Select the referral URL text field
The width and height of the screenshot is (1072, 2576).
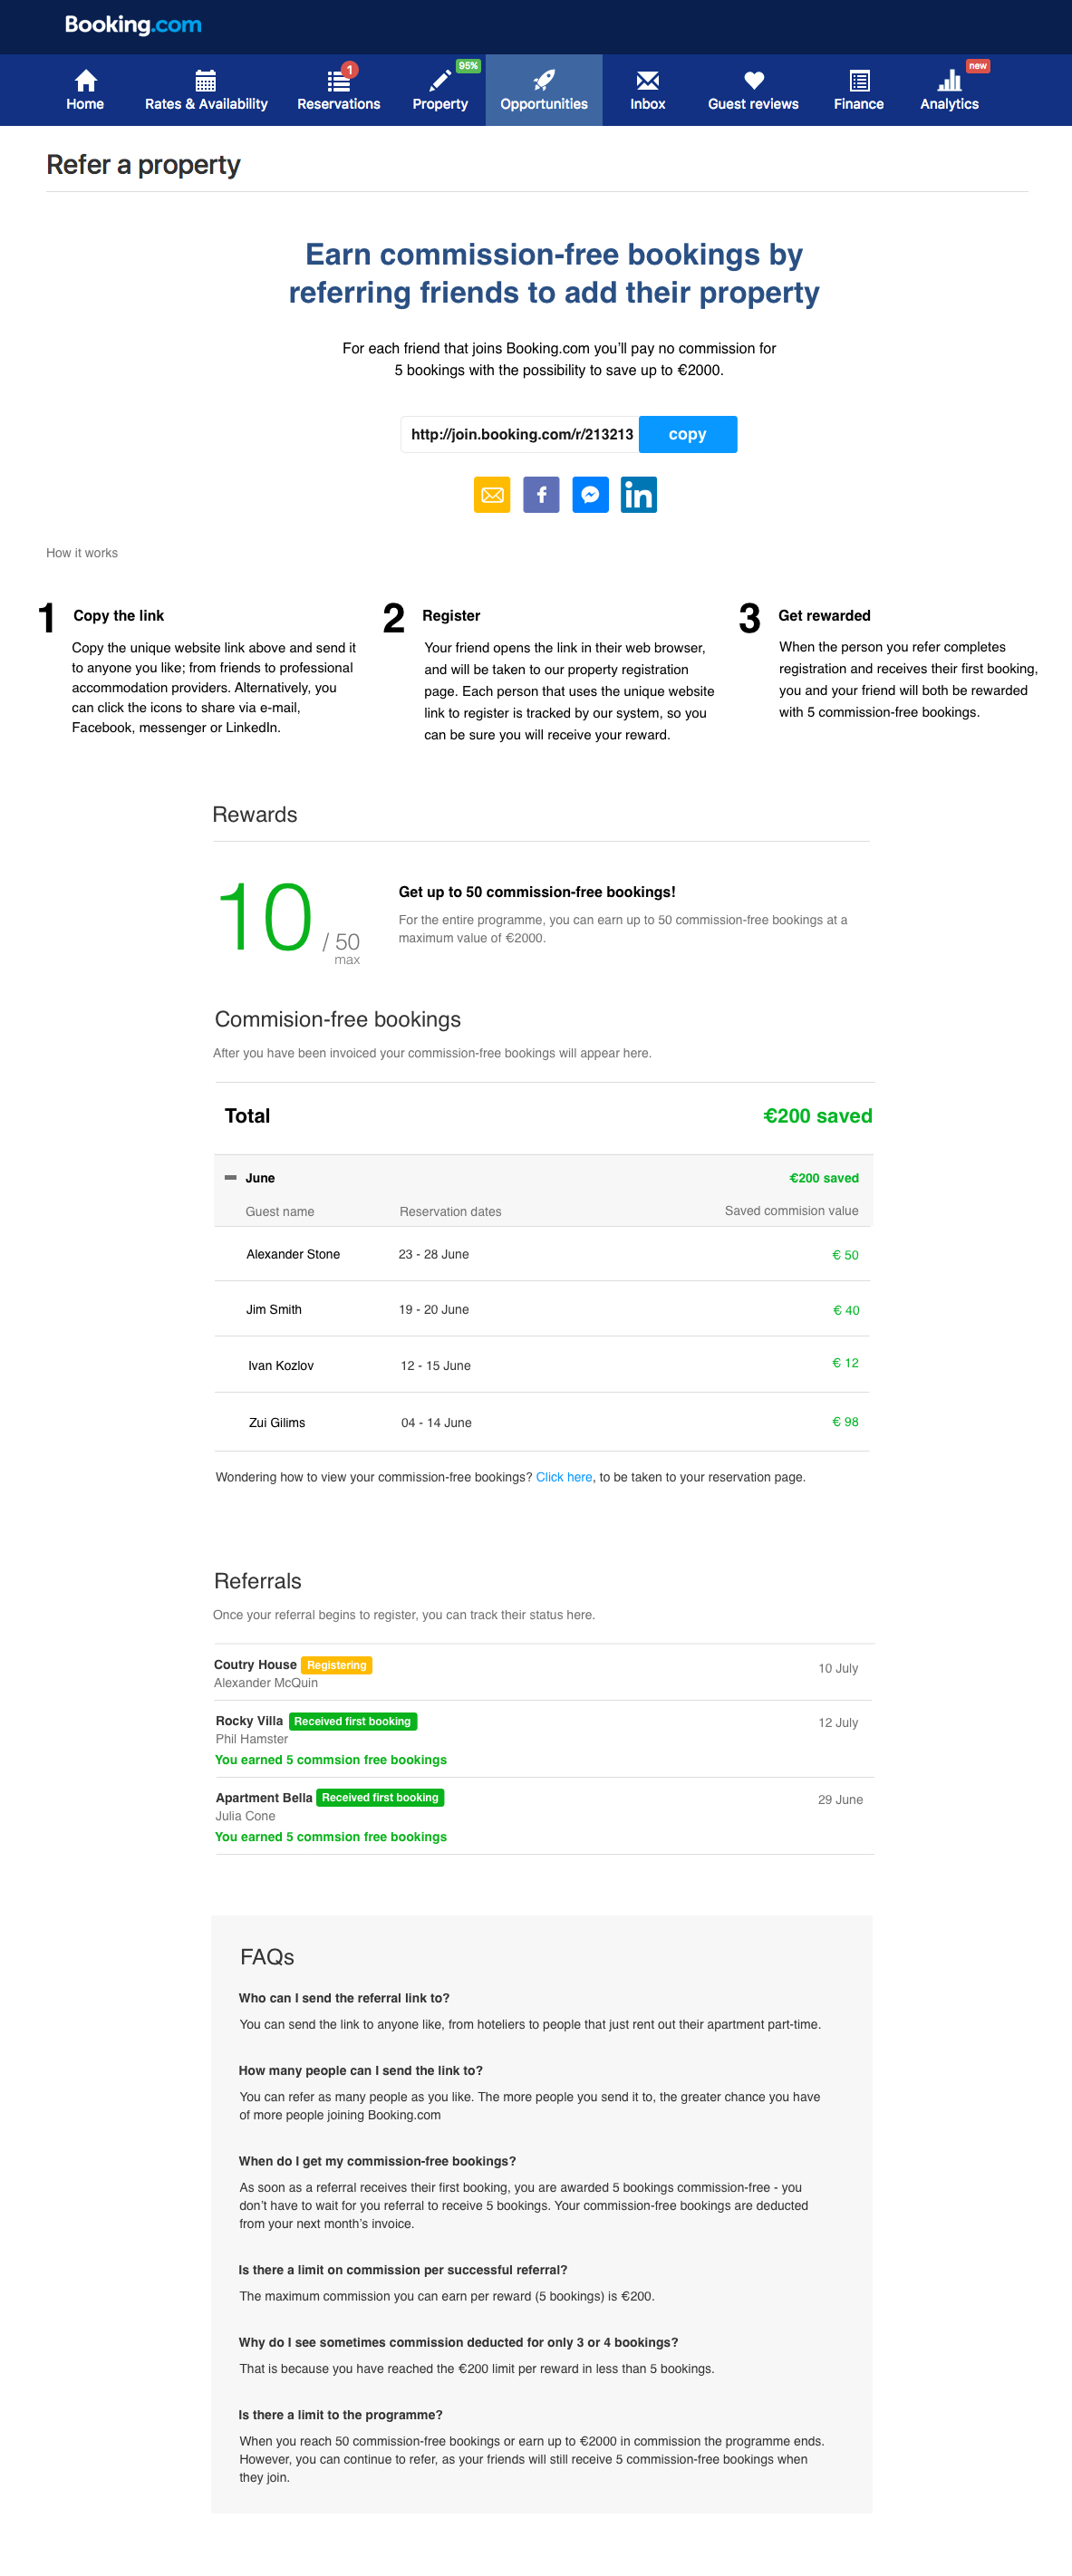[x=520, y=434]
